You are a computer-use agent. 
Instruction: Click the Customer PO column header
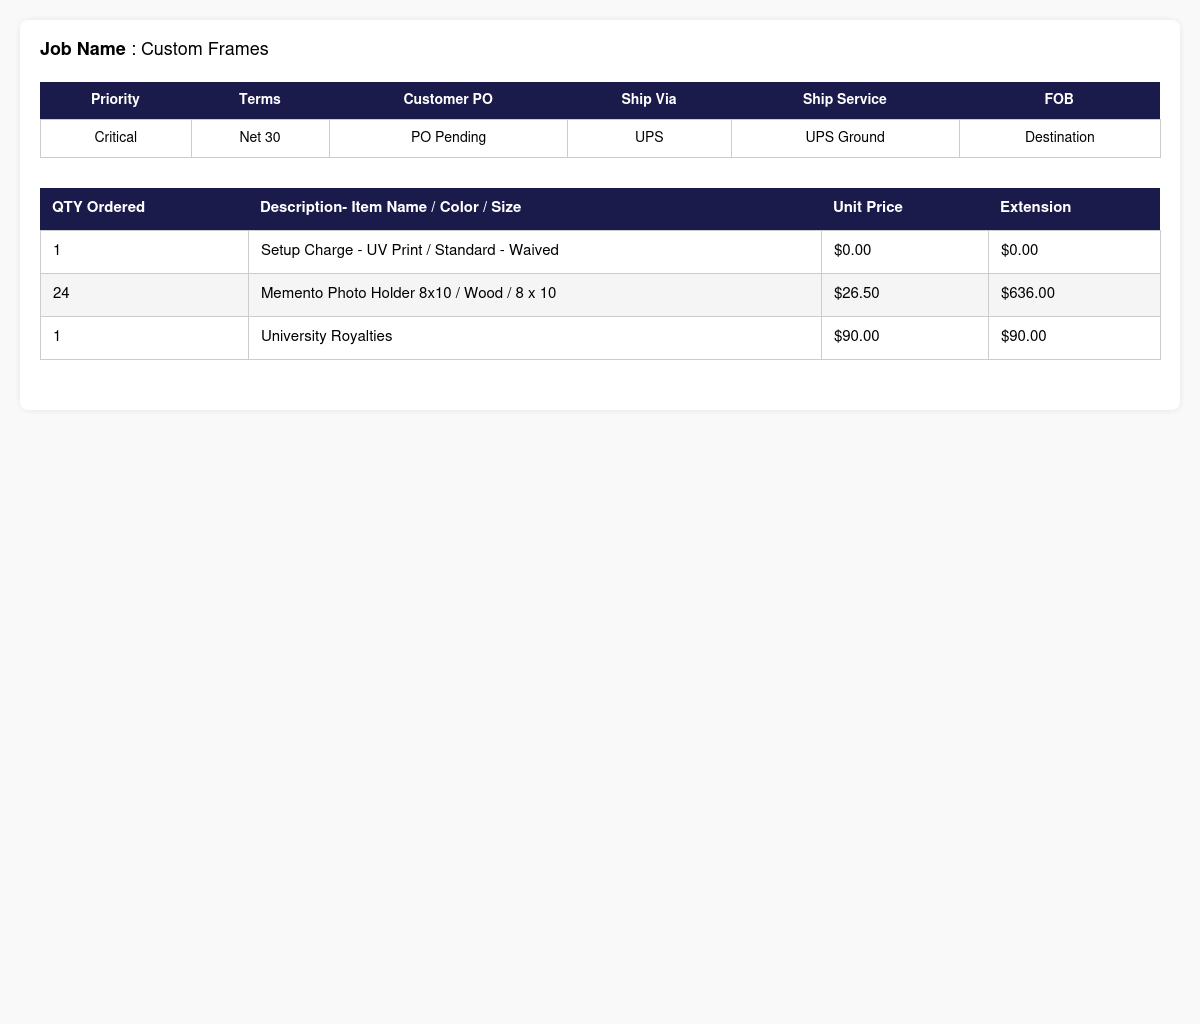point(448,100)
